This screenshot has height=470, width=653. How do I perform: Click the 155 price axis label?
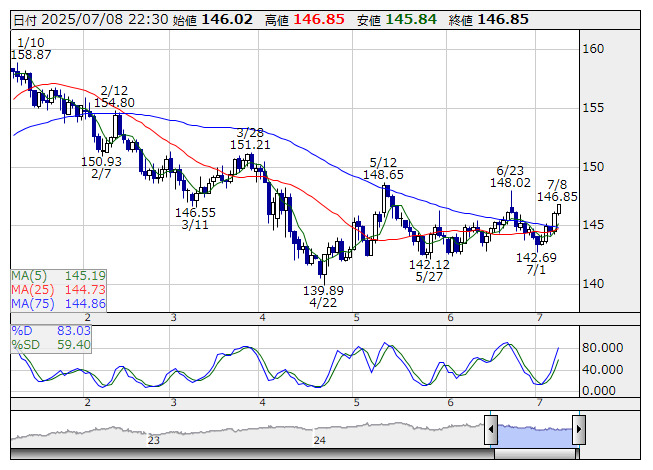(x=593, y=108)
